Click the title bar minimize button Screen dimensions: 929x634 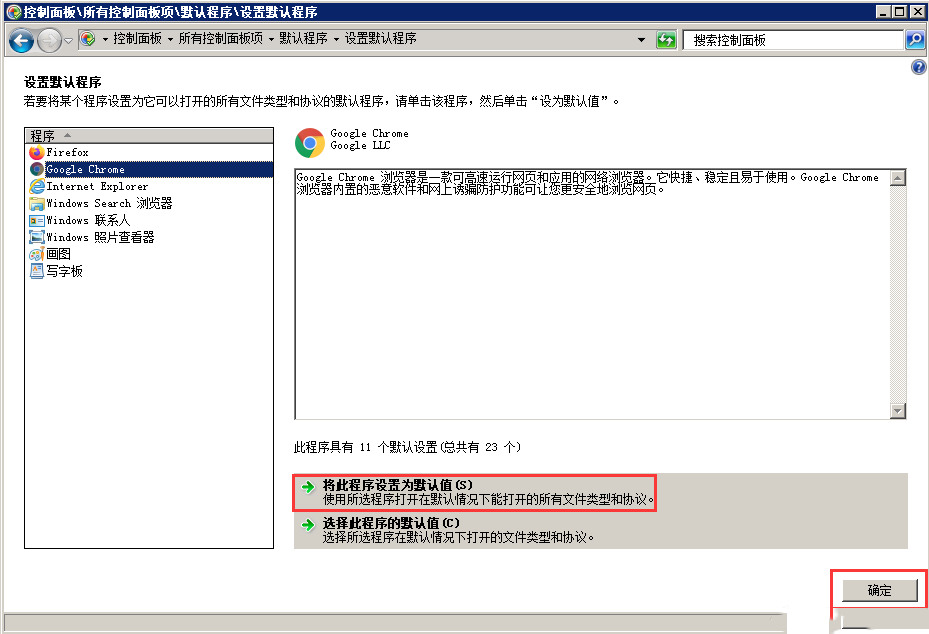tap(884, 11)
